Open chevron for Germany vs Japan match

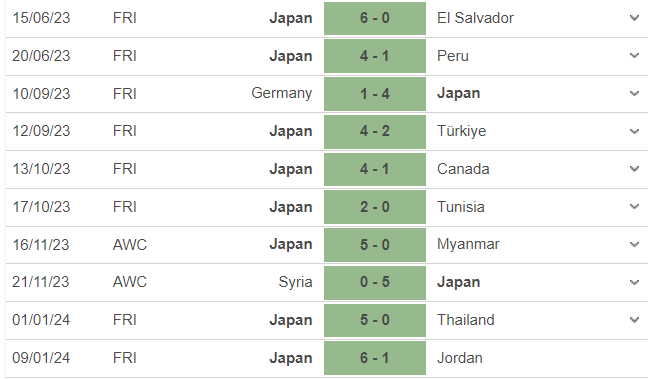(x=634, y=93)
